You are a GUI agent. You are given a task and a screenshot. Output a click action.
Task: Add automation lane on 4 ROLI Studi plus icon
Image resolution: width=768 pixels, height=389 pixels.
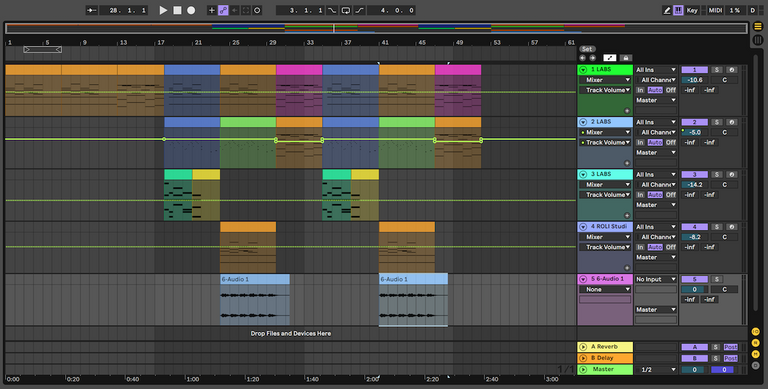626,268
